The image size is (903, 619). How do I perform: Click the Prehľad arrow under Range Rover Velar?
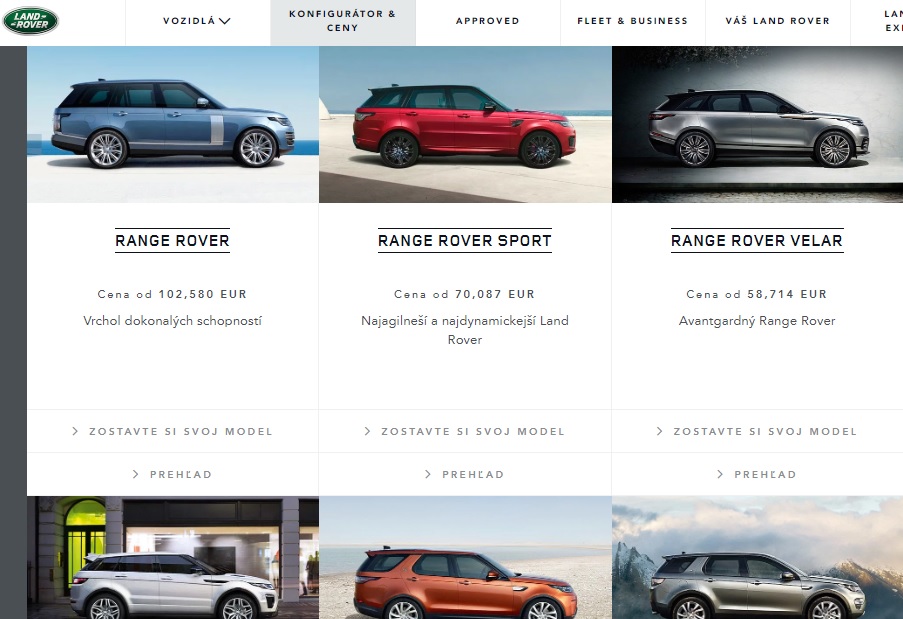coord(720,474)
